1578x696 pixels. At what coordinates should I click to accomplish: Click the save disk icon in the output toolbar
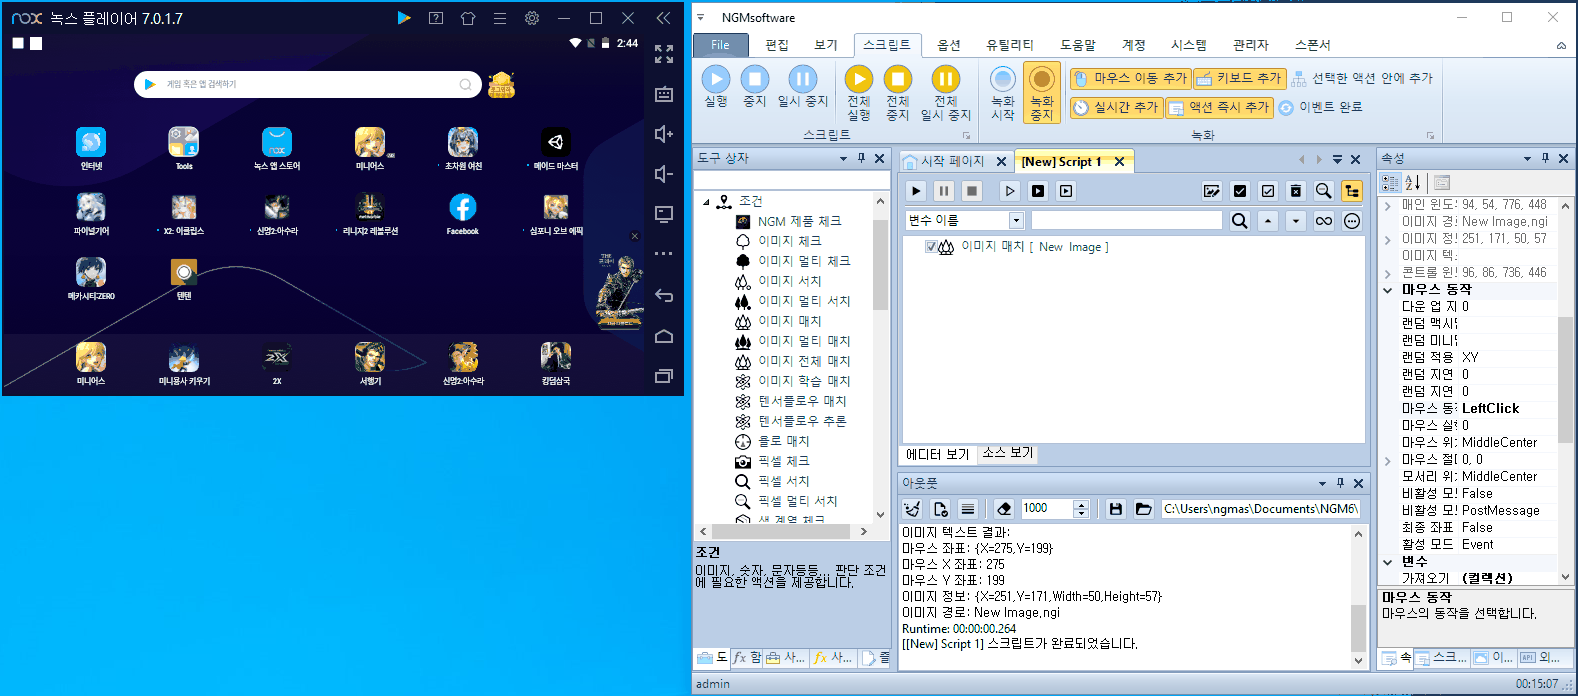1116,509
